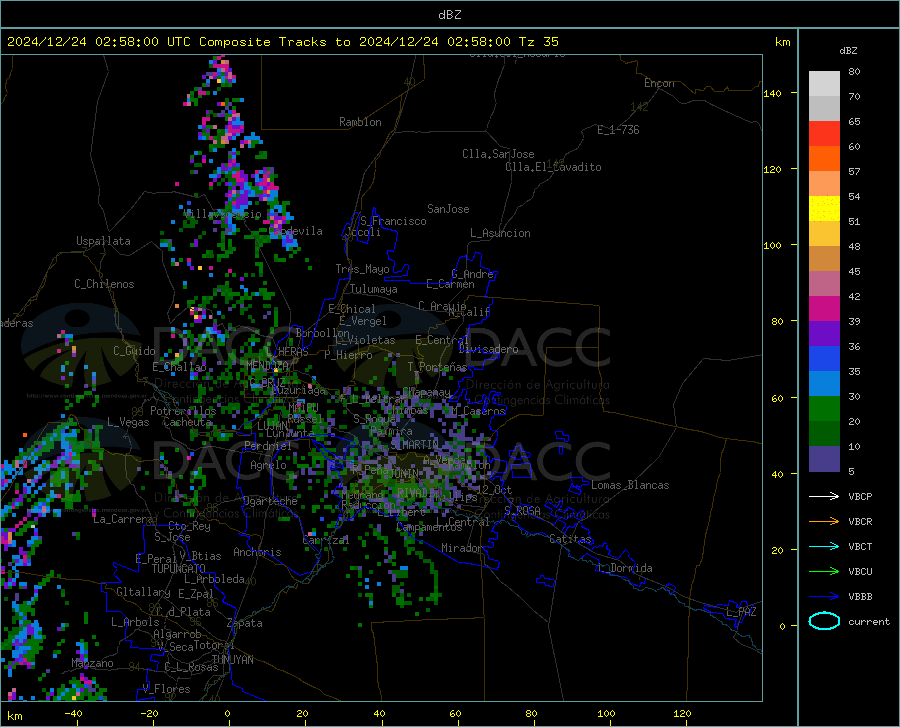Click the 'Encon' map label

[659, 83]
